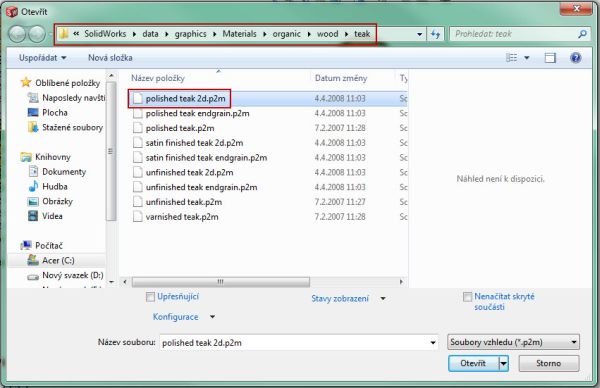Click the Plocha desktop icon
Screen dimensions: 600x388
pos(33,112)
